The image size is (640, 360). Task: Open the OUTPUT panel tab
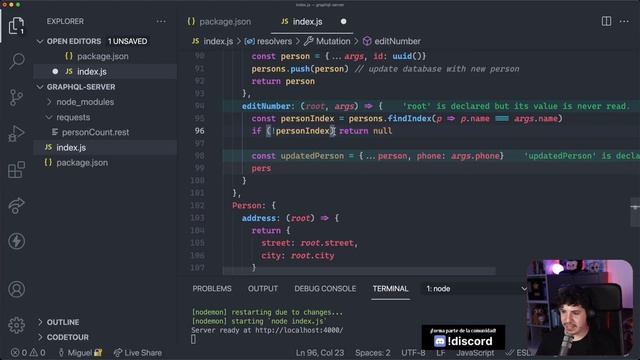tap(262, 289)
